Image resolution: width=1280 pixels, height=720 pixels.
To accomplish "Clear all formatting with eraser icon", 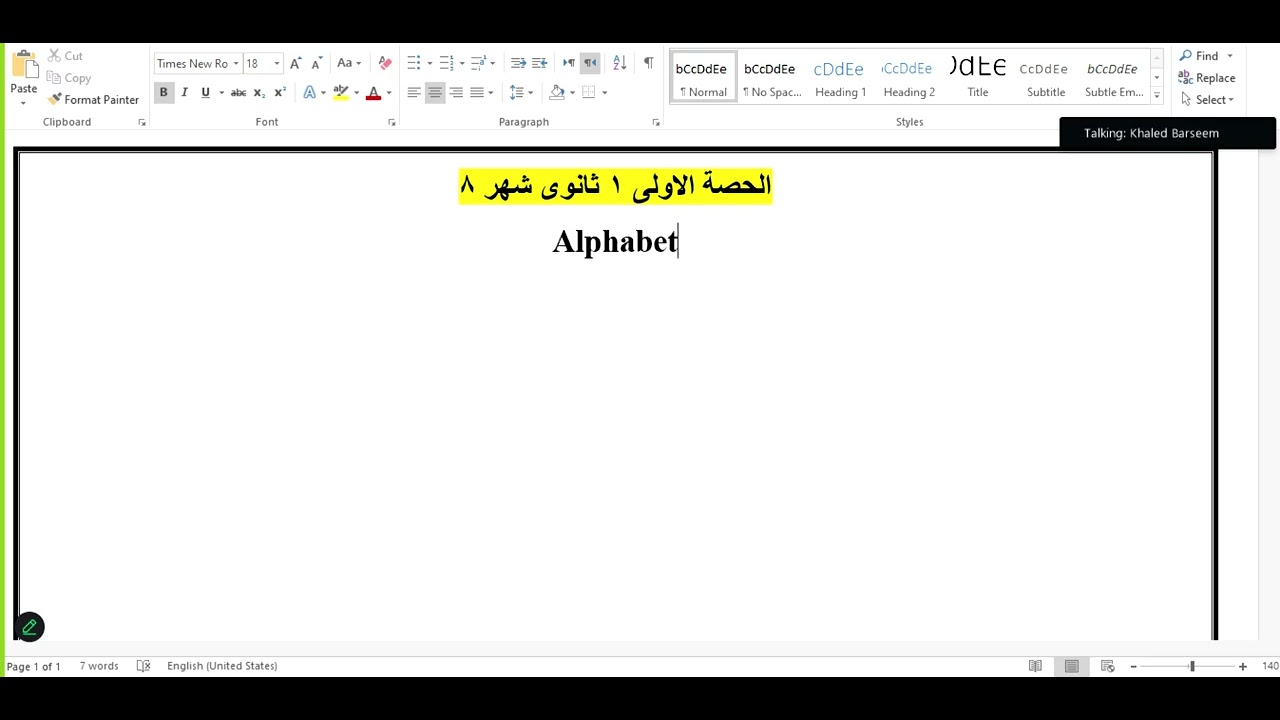I will pos(385,63).
